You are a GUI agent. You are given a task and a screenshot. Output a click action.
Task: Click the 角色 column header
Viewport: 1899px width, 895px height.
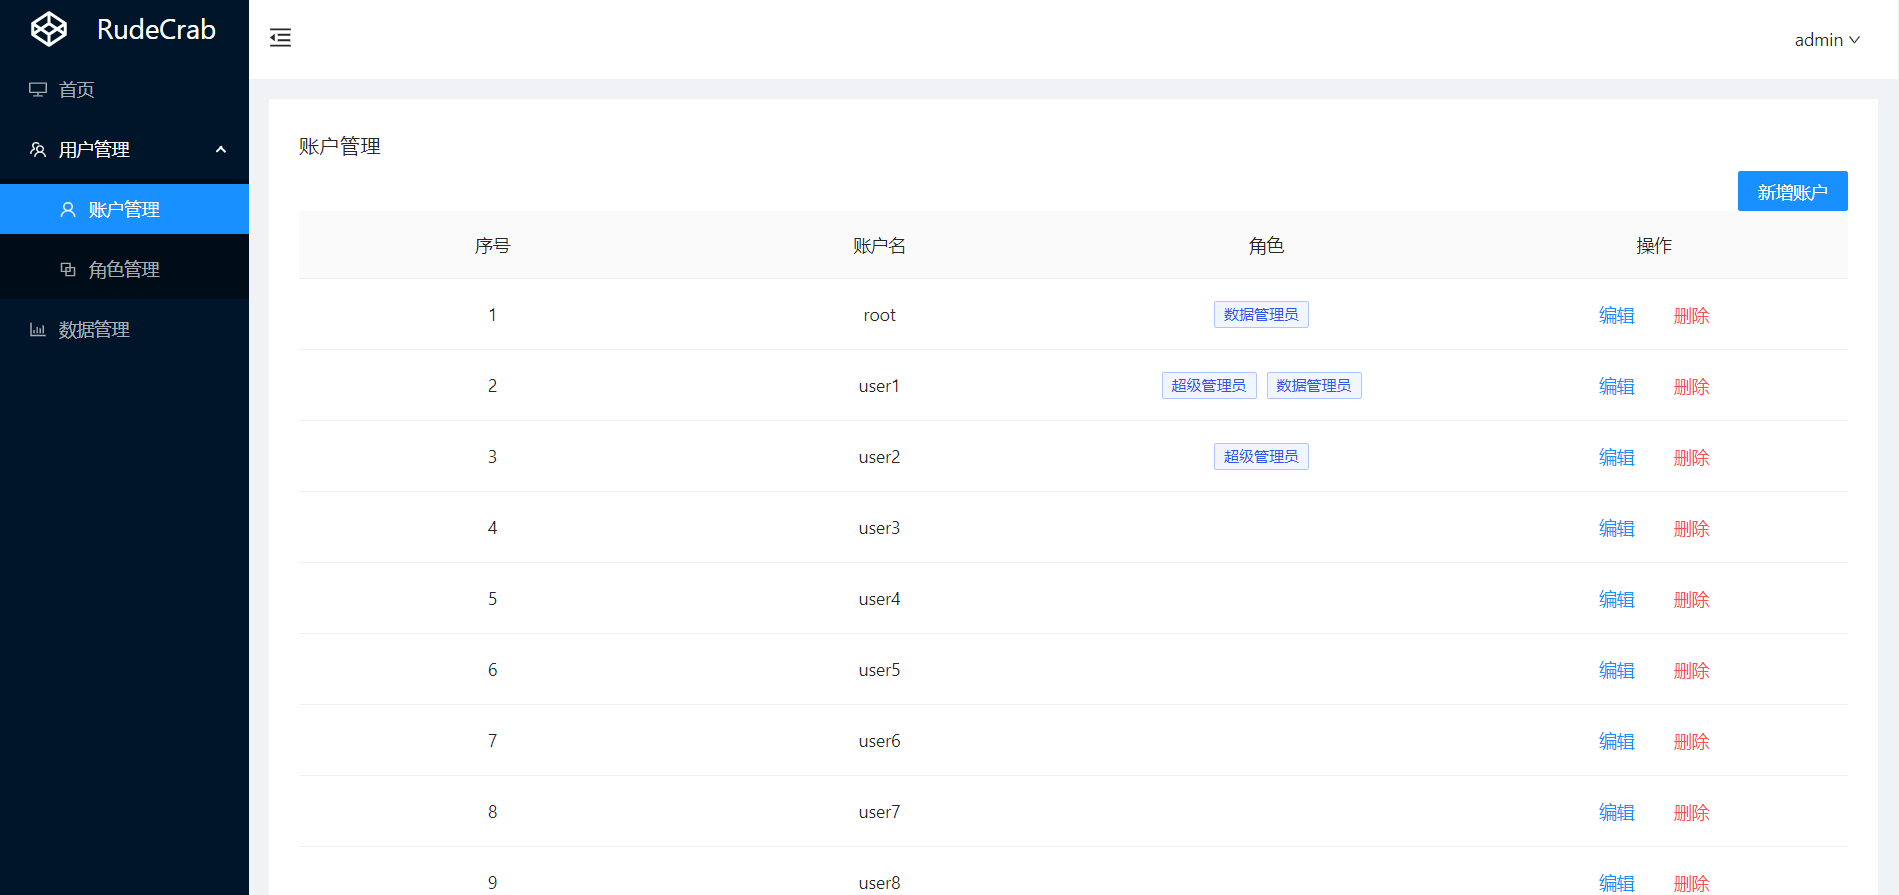pyautogui.click(x=1266, y=245)
